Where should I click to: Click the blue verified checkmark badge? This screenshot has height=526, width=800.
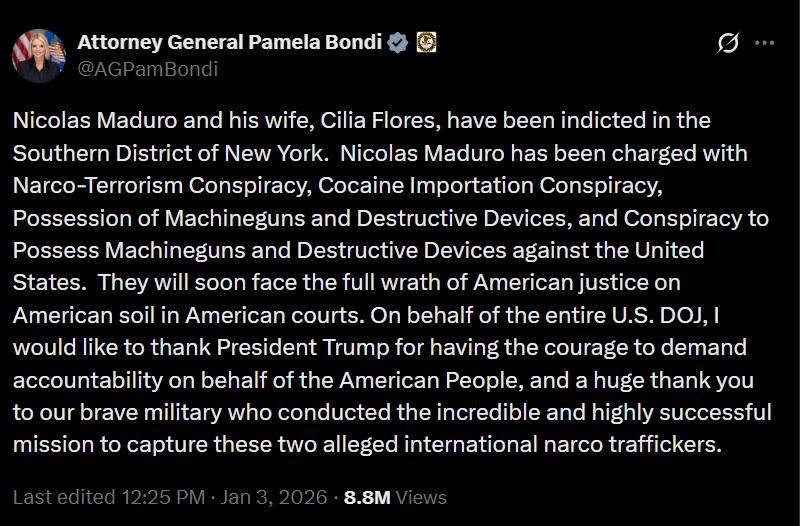pos(398,42)
